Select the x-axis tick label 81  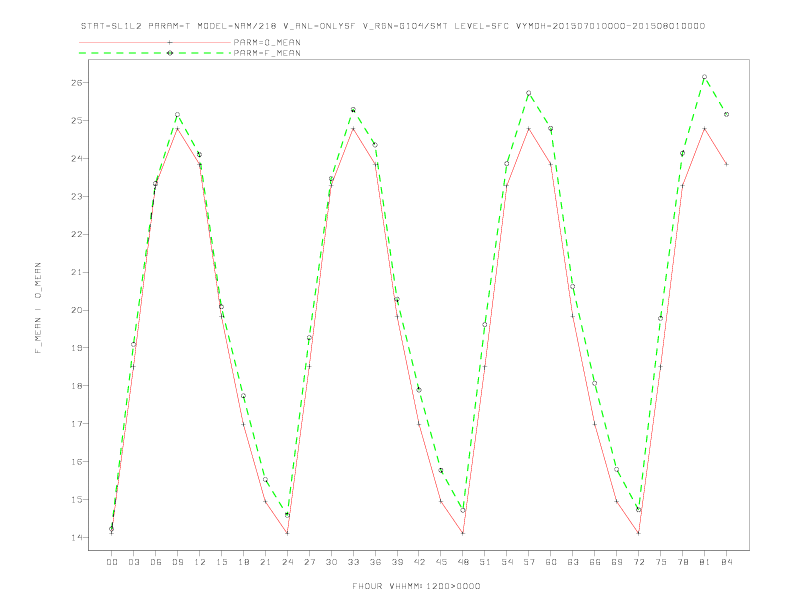click(705, 562)
